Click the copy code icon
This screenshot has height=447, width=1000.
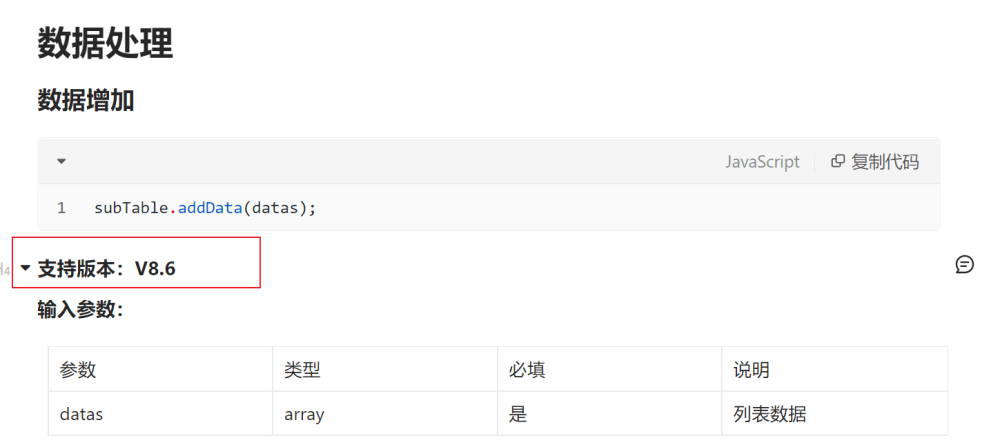838,162
